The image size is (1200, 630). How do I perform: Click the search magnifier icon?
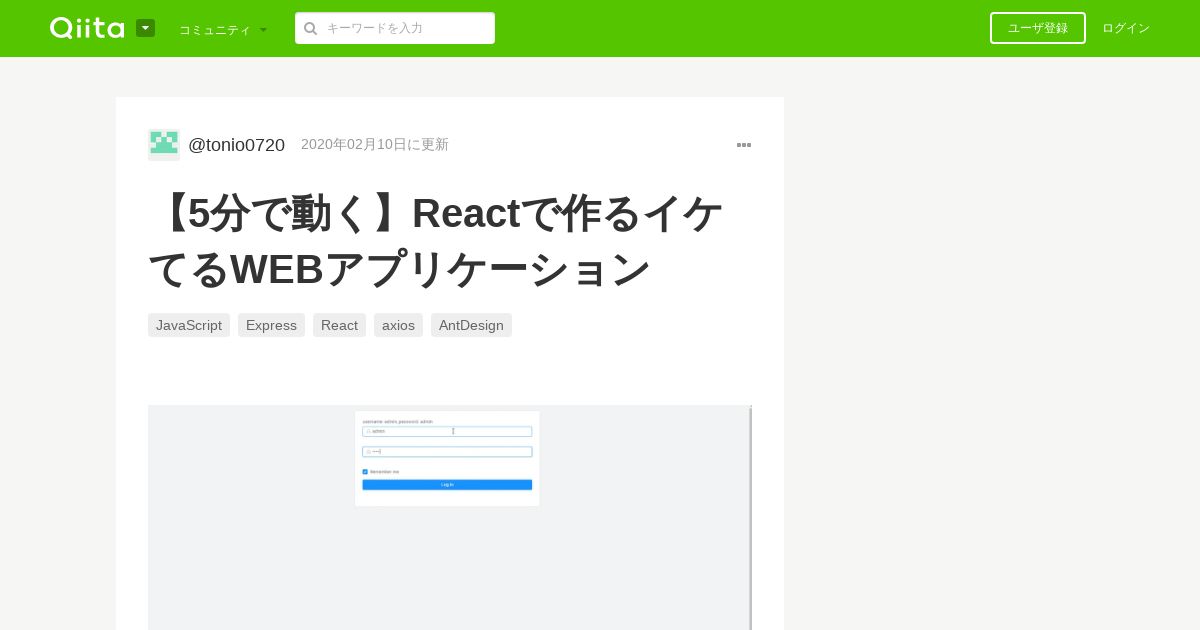pos(310,28)
